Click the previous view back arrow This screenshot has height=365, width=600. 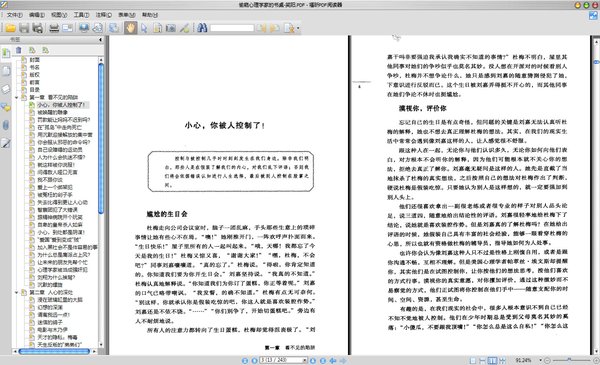click(x=333, y=360)
